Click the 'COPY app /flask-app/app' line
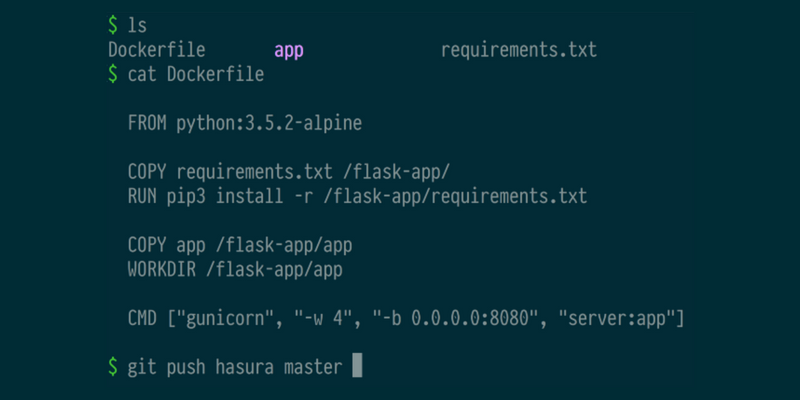 [x=240, y=246]
